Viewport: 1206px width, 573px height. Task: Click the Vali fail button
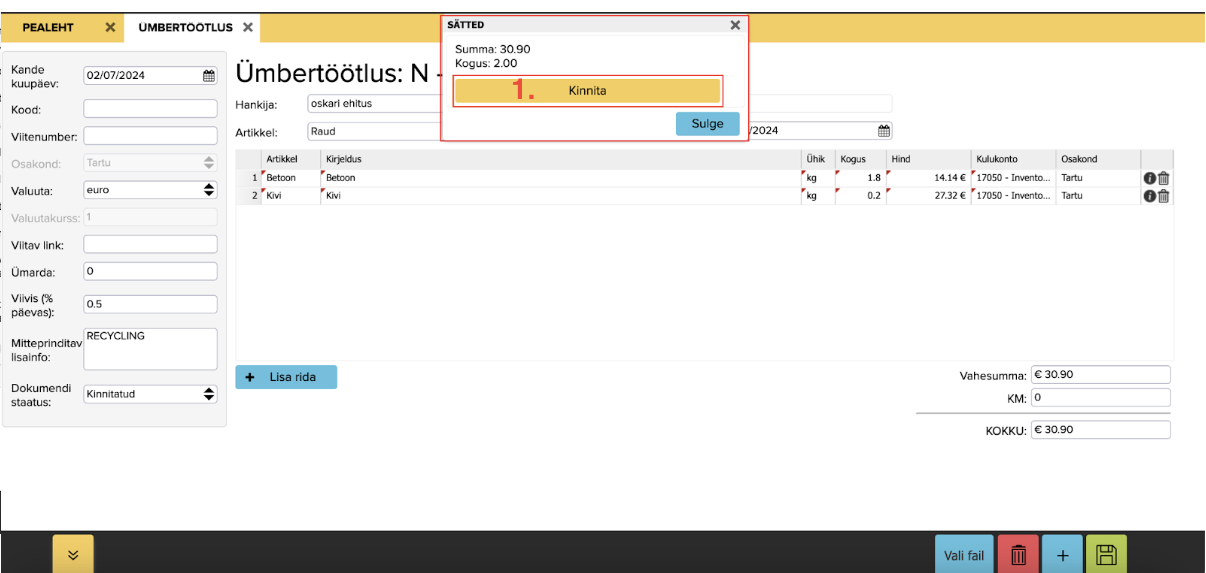(964, 554)
